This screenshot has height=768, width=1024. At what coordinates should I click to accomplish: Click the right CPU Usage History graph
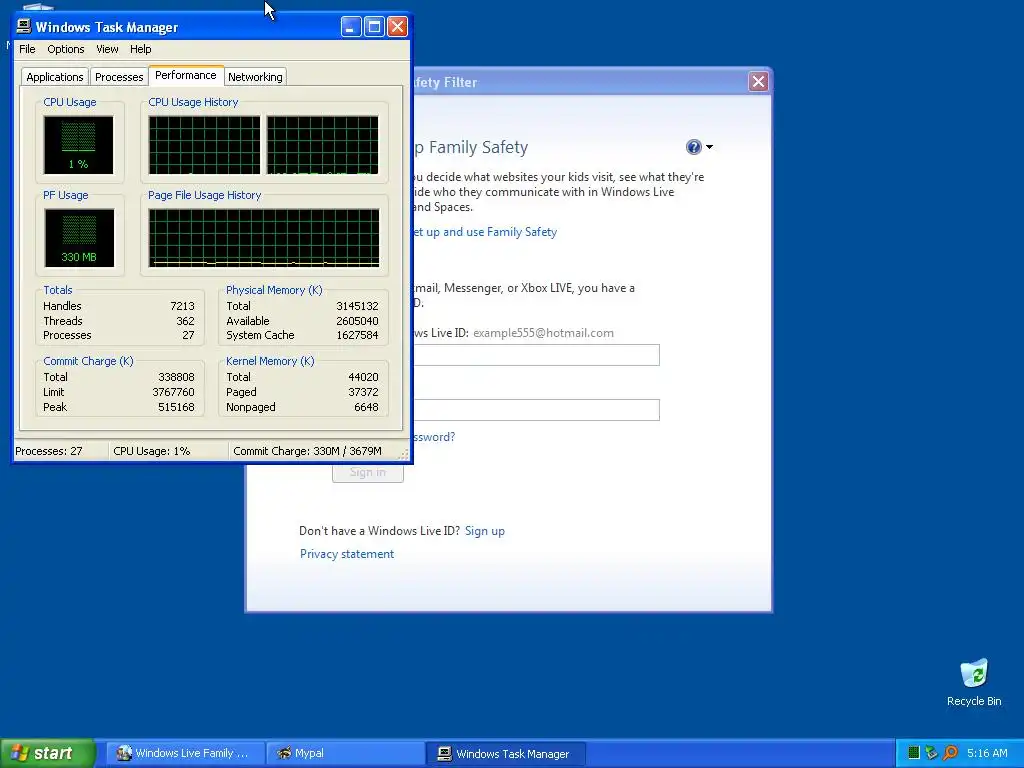point(323,145)
